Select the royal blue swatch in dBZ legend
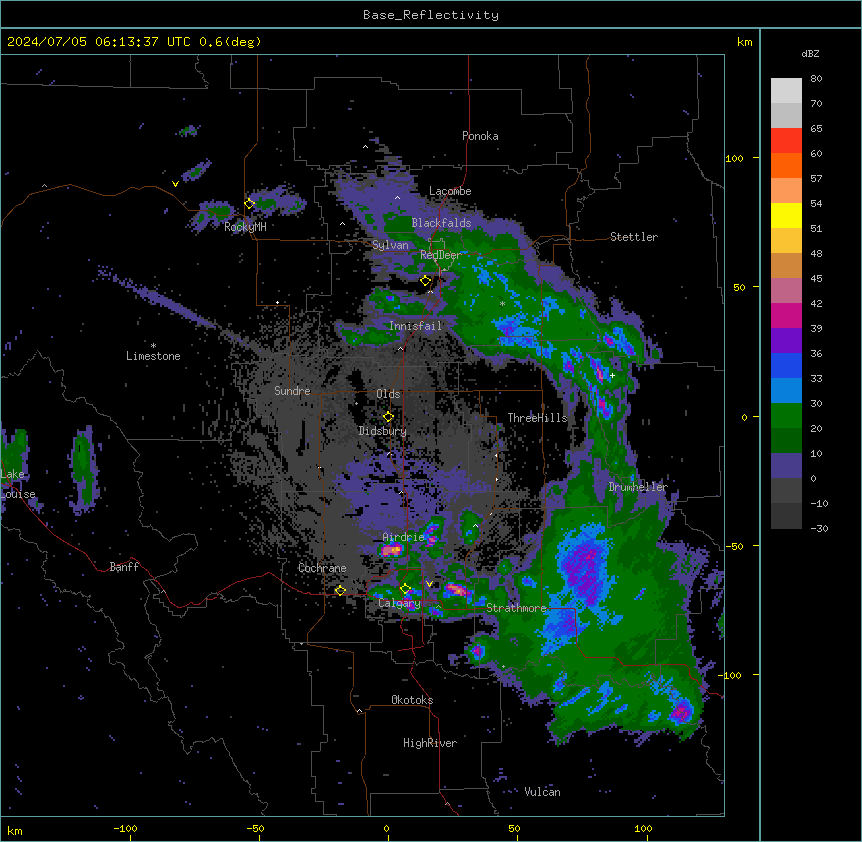Viewport: 862px width, 842px height. point(786,365)
